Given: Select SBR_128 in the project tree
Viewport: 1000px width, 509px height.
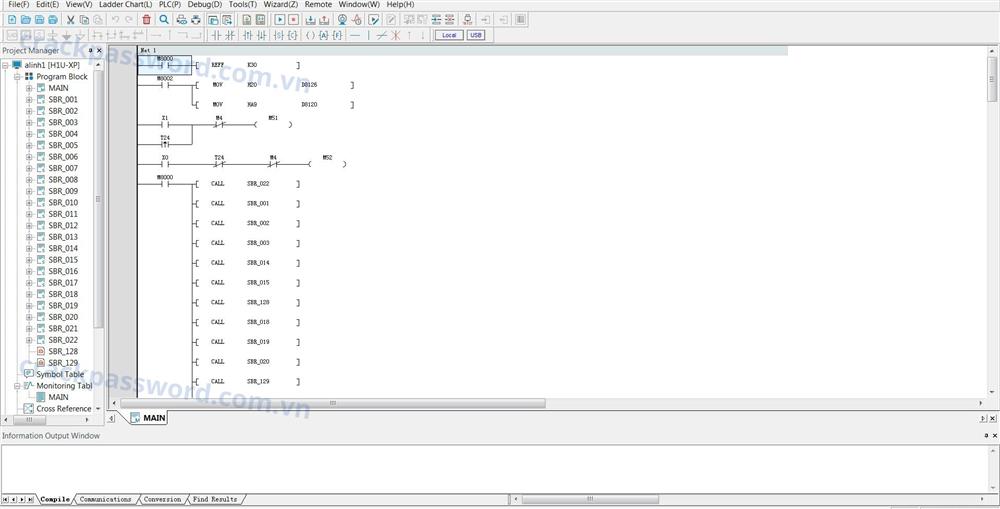Looking at the screenshot, I should (x=62, y=352).
